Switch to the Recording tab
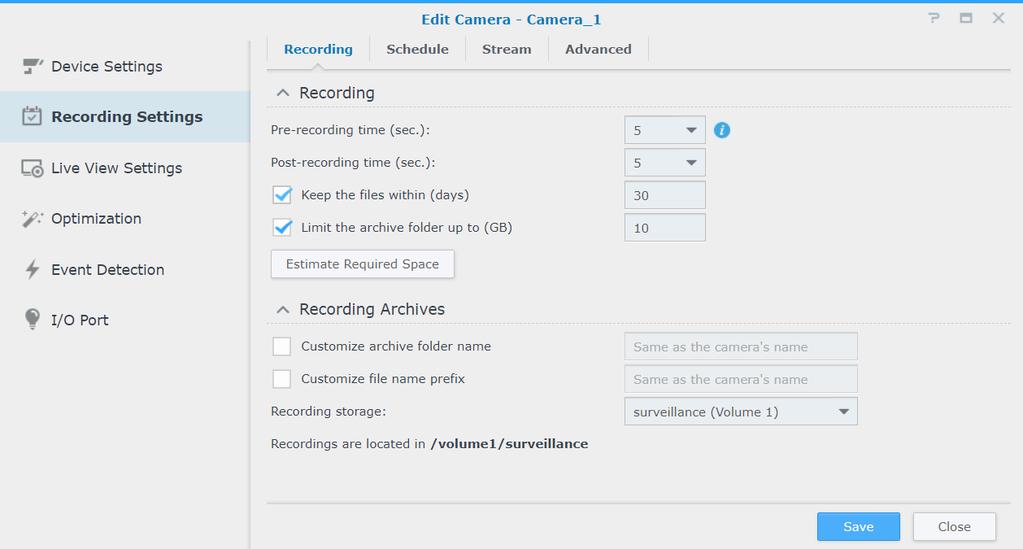This screenshot has height=549, width=1023. coord(318,49)
